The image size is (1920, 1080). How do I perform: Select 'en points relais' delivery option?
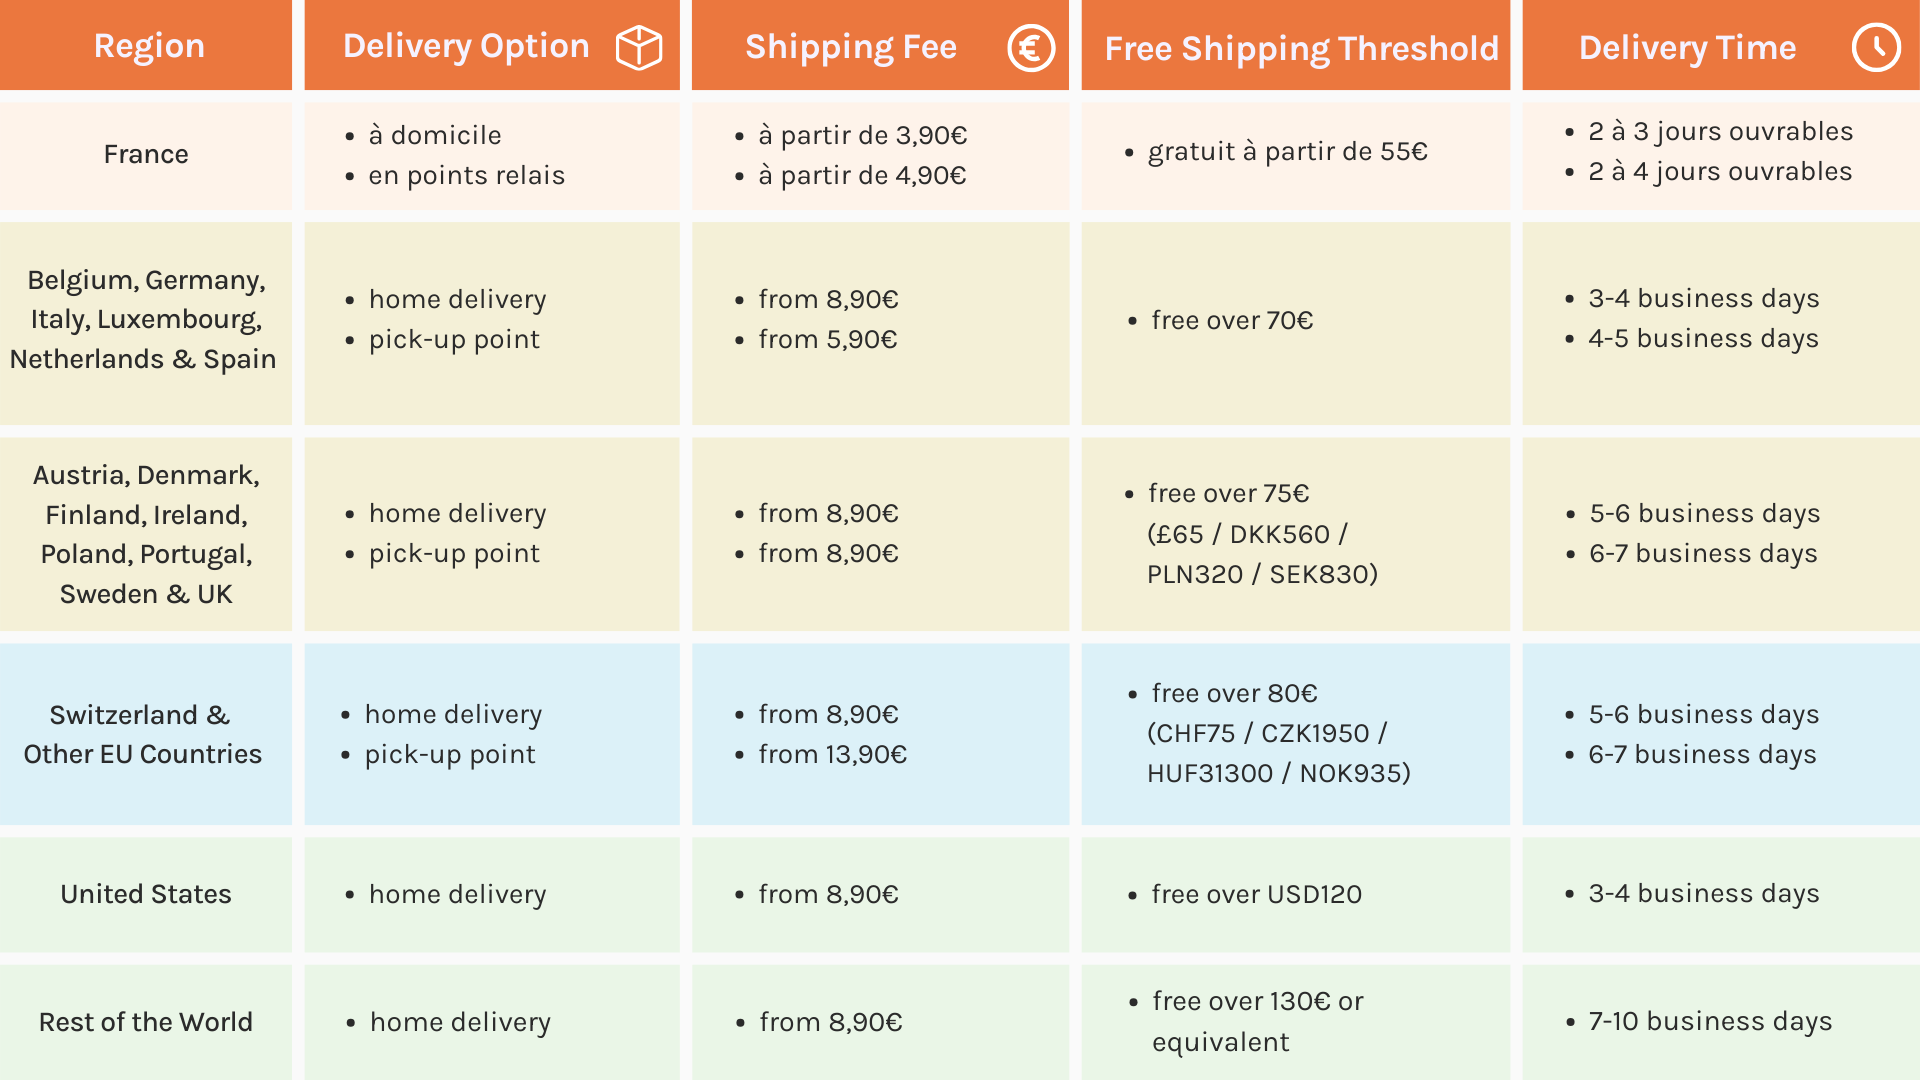pyautogui.click(x=466, y=175)
